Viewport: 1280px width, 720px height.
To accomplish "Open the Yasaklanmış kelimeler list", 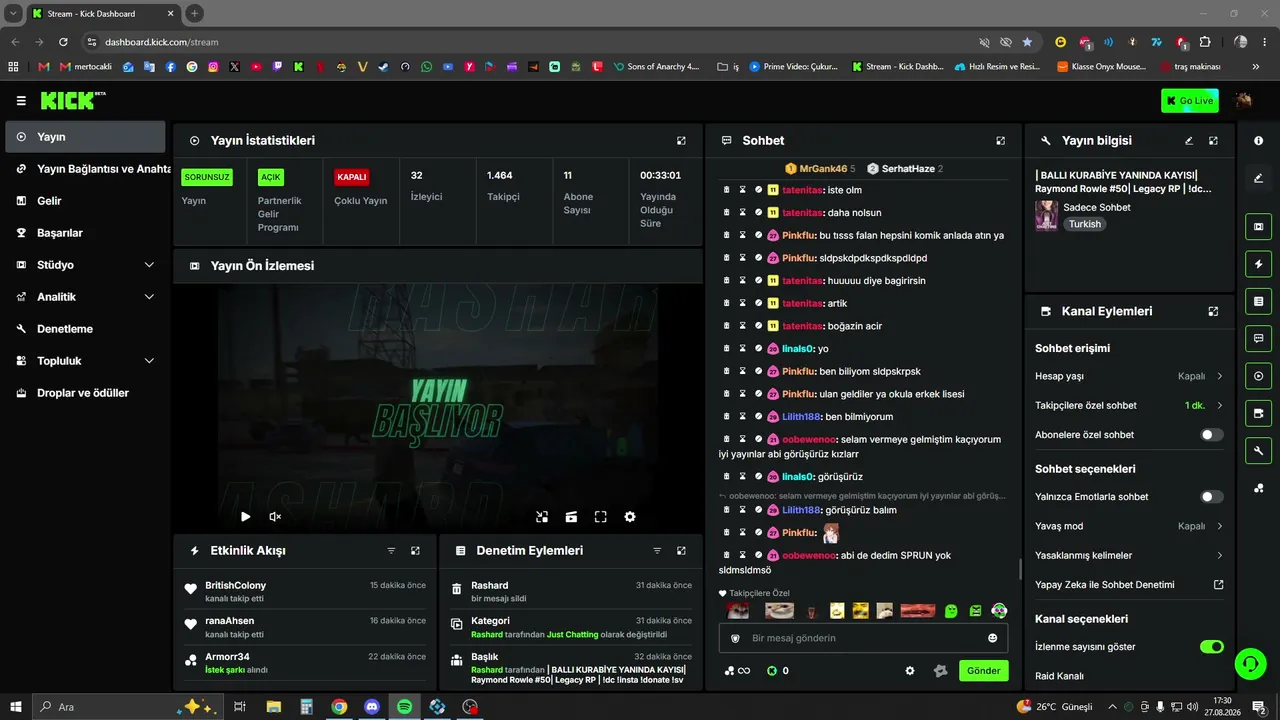I will point(1129,555).
